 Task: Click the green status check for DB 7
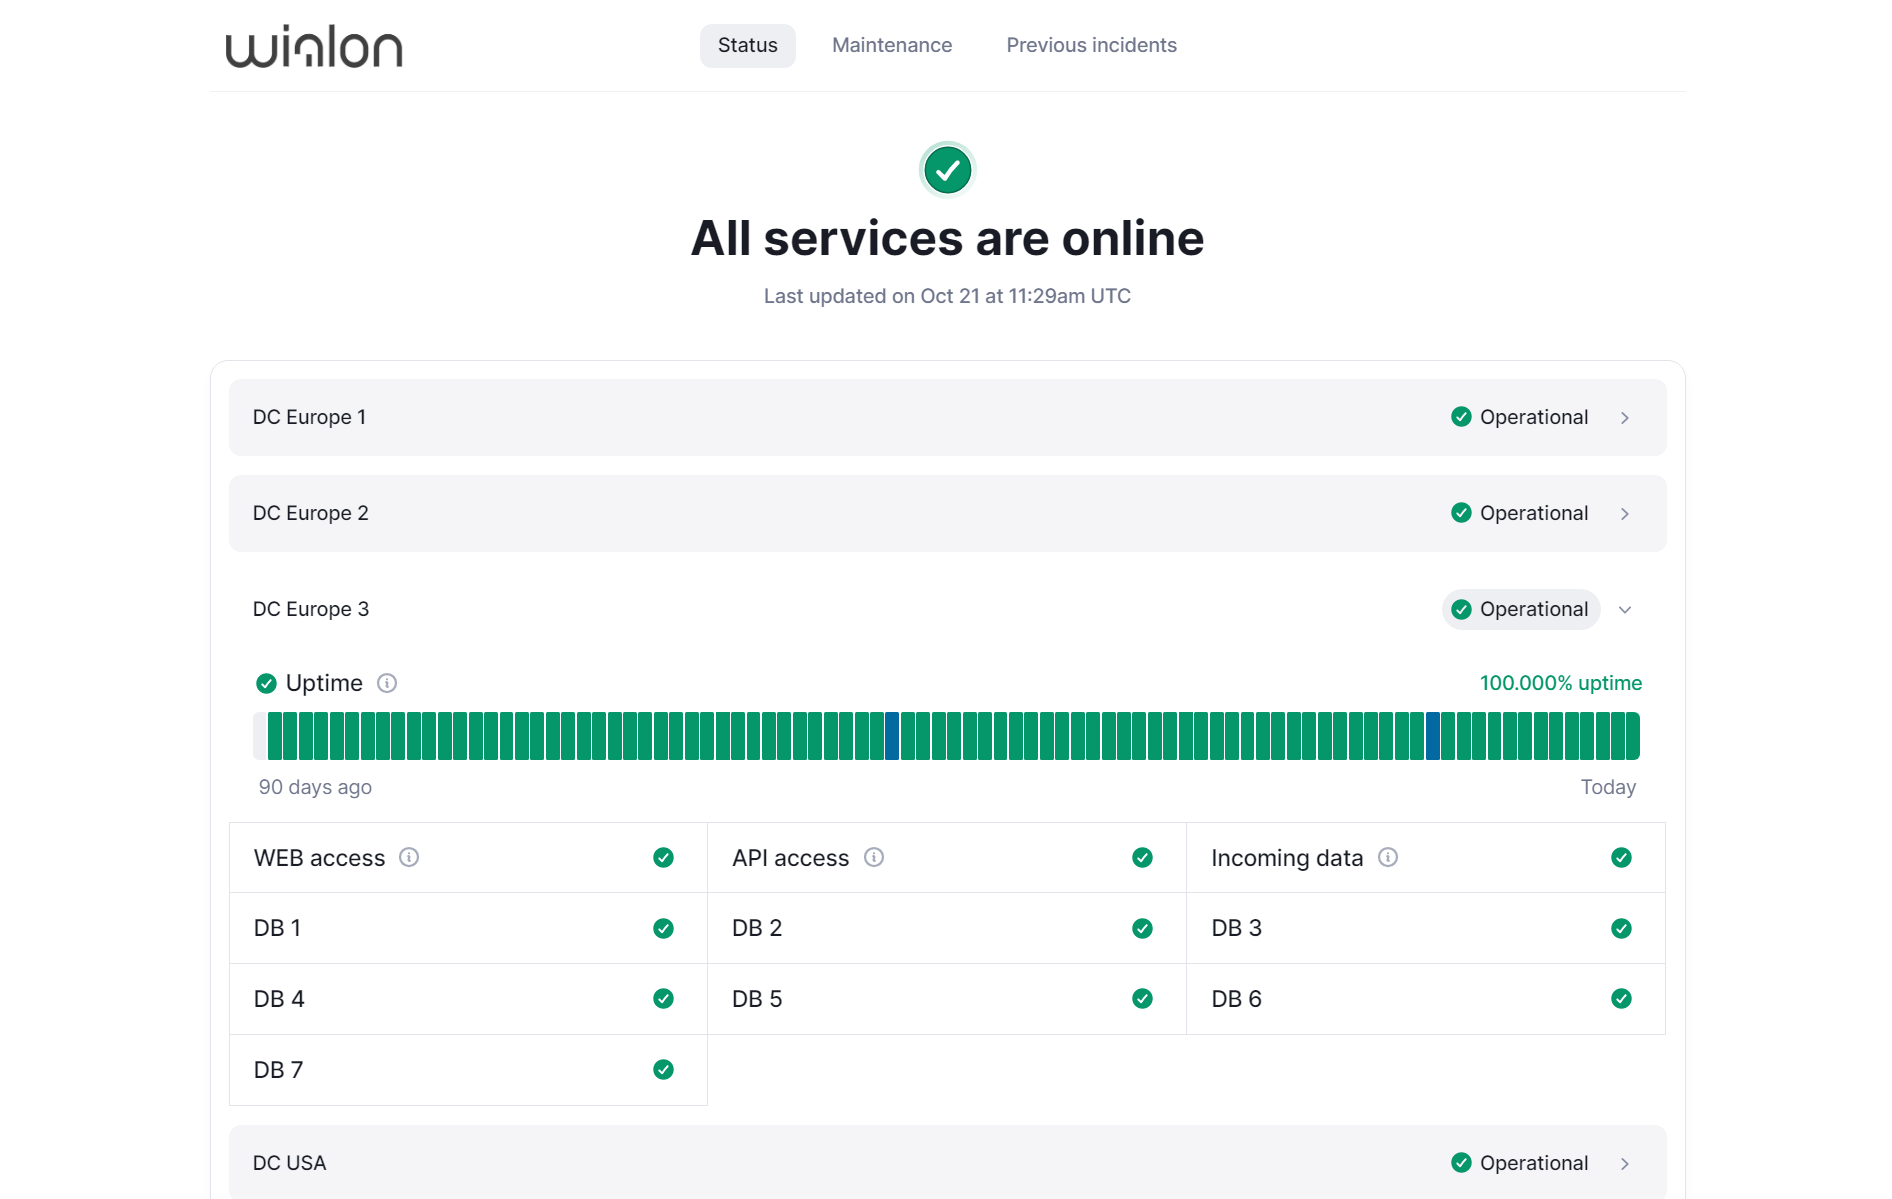(x=663, y=1070)
